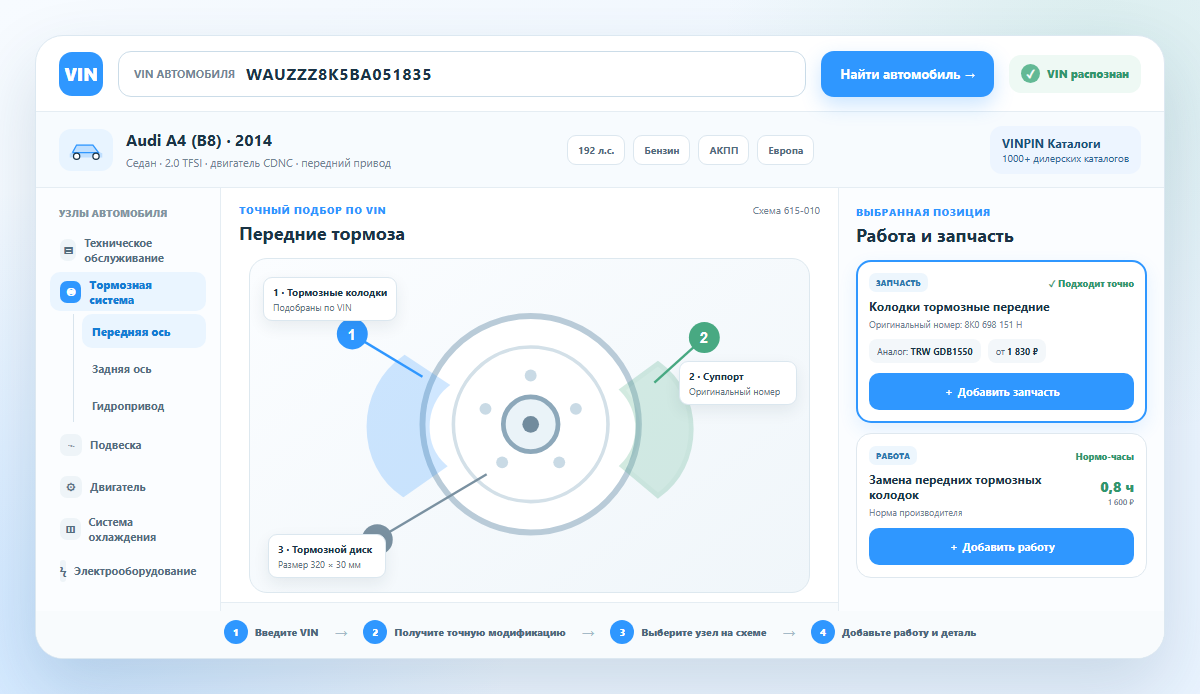Open VINPIN Каталоги card
This screenshot has height=694, width=1200.
pos(1065,150)
